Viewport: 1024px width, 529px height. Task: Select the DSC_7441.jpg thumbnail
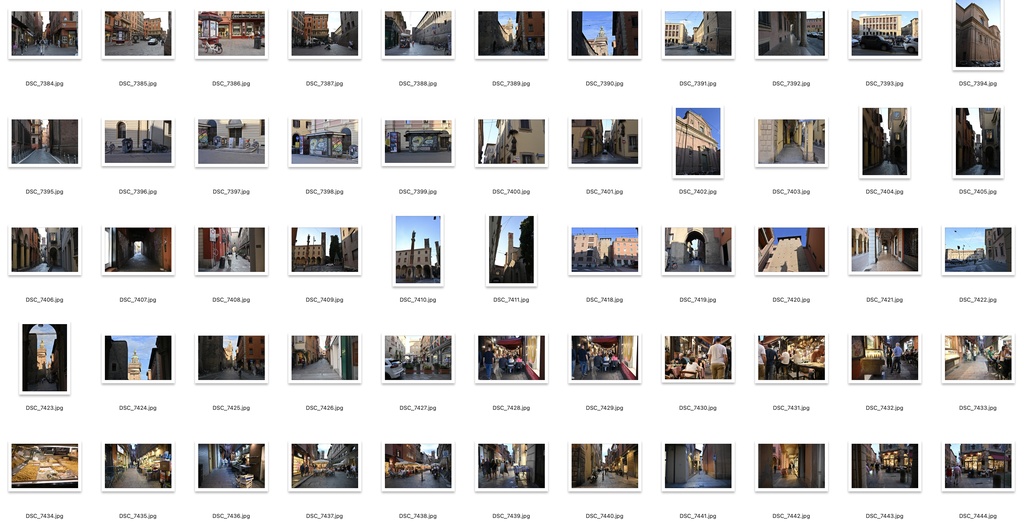coord(698,466)
